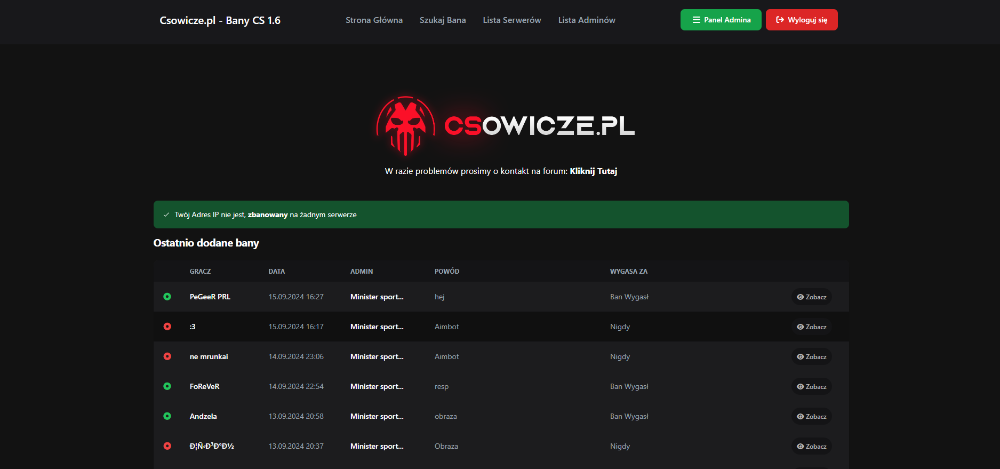Click admin Minister sport... in Andzela row
The image size is (1000, 469).
tap(377, 417)
